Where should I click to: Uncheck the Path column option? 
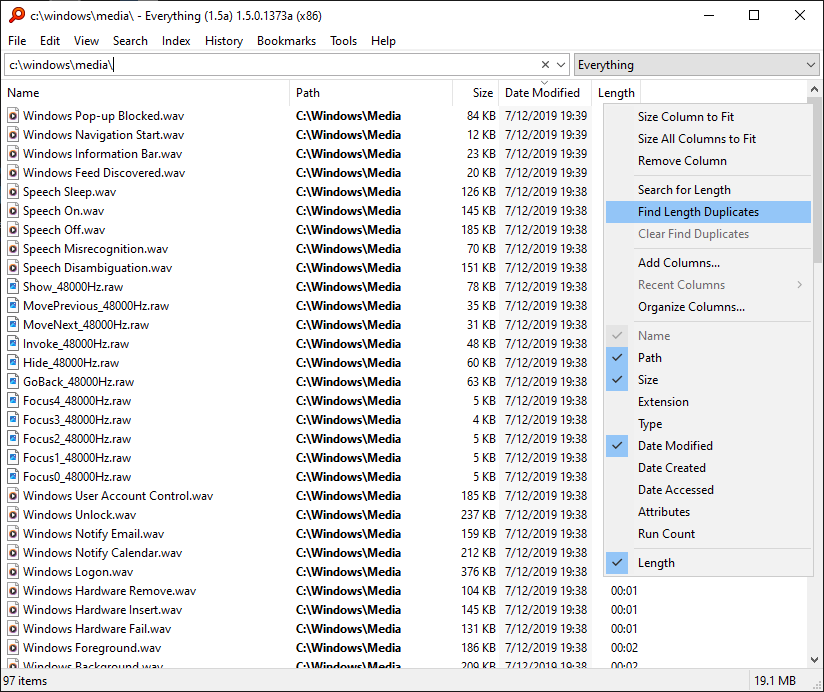[x=708, y=358]
